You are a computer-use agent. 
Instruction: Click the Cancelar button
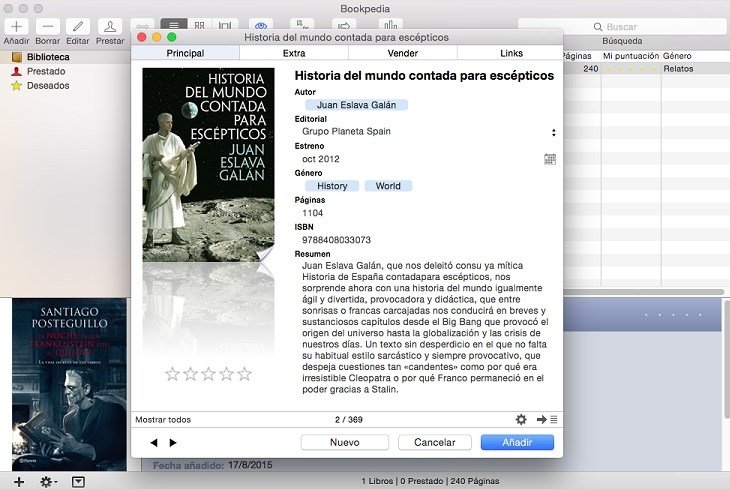tap(435, 442)
